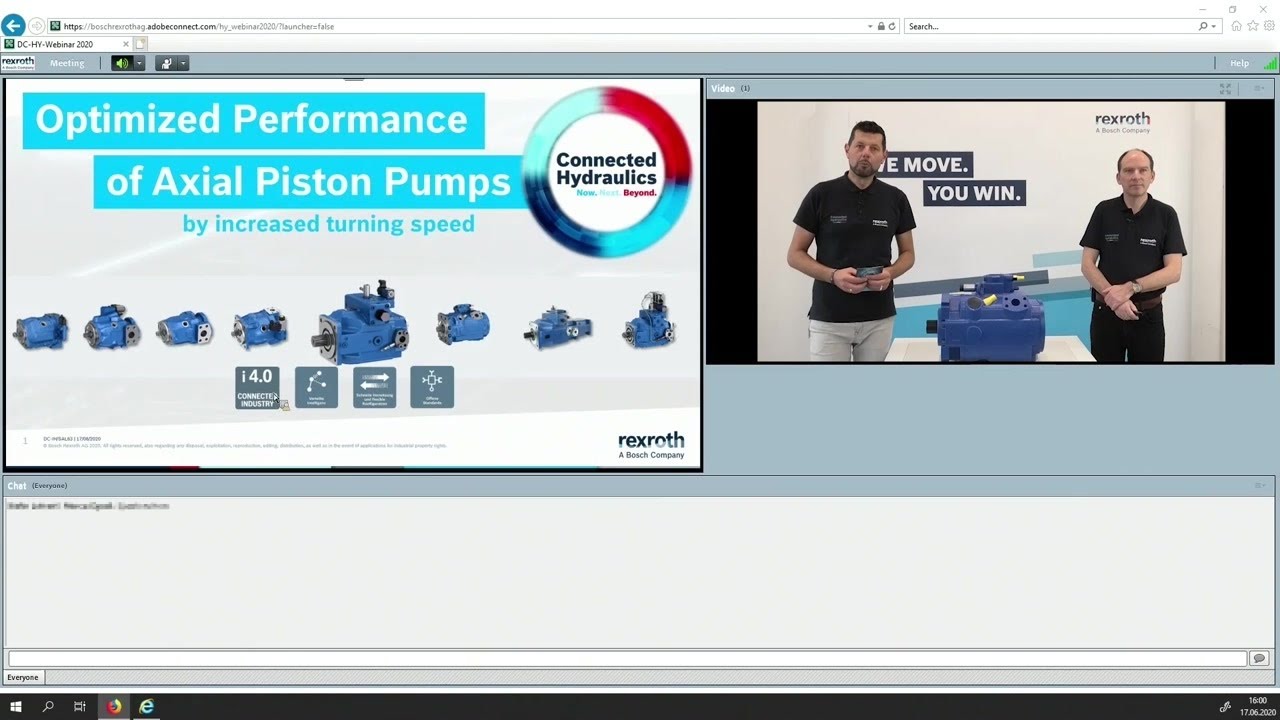Open the Windows Start menu
1280x720 pixels.
click(x=16, y=706)
